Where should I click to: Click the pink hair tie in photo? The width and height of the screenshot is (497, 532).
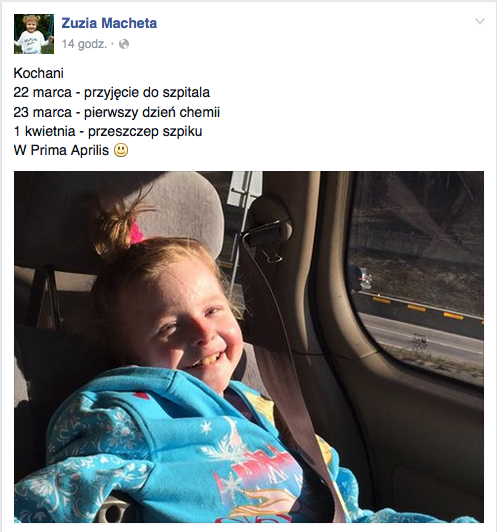tap(137, 233)
